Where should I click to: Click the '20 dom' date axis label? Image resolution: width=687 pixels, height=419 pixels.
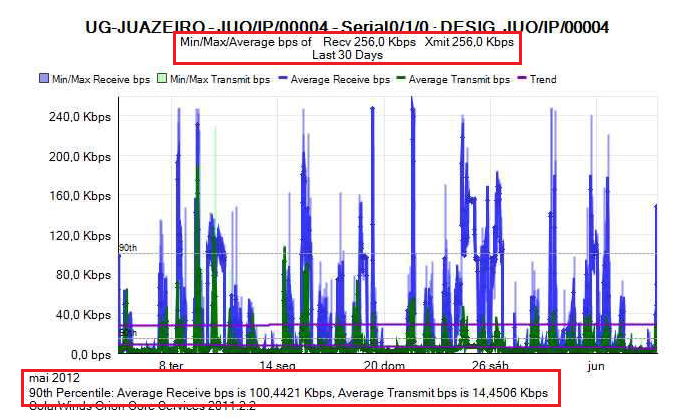[384, 366]
